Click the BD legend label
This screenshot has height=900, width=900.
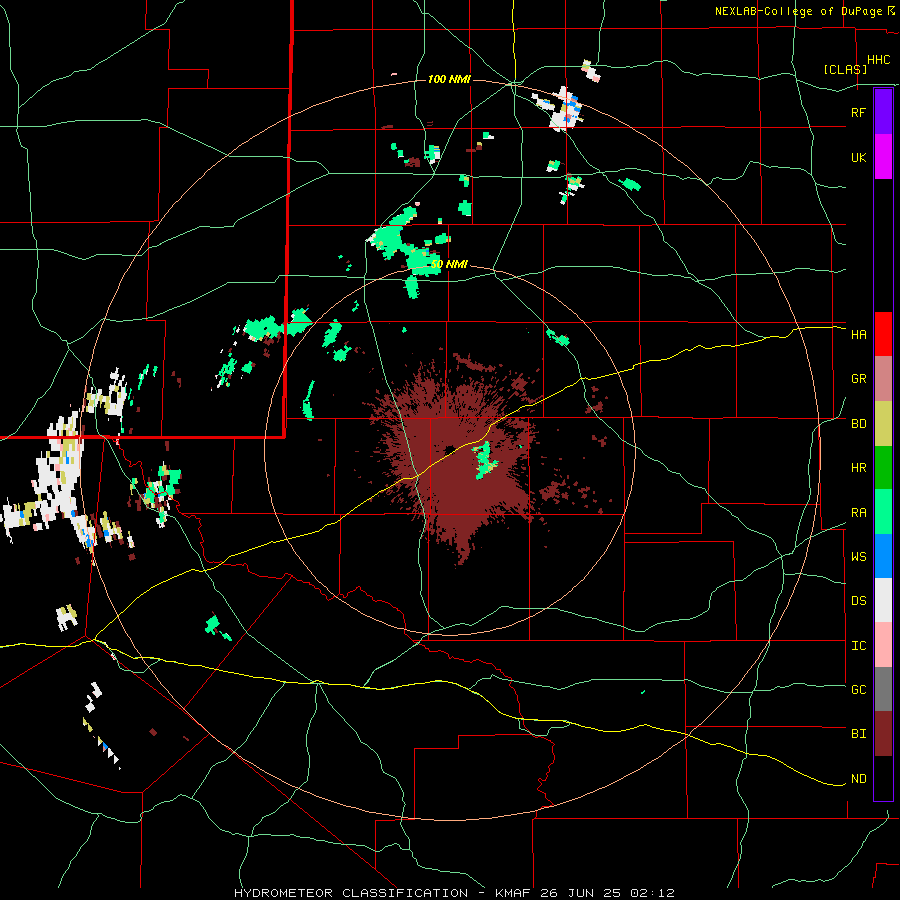click(858, 424)
